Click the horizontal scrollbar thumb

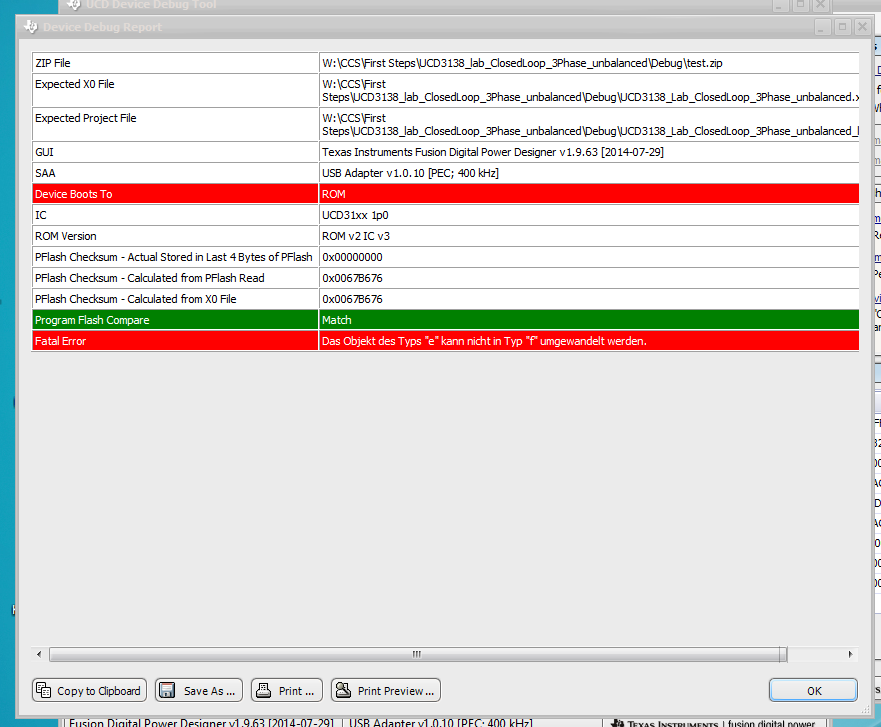[x=418, y=654]
